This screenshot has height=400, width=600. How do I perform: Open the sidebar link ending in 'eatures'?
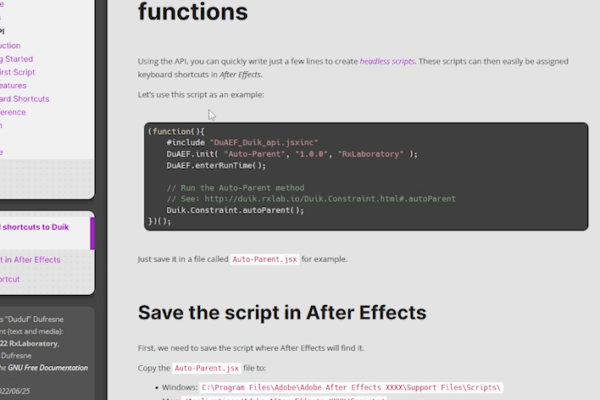[14, 86]
